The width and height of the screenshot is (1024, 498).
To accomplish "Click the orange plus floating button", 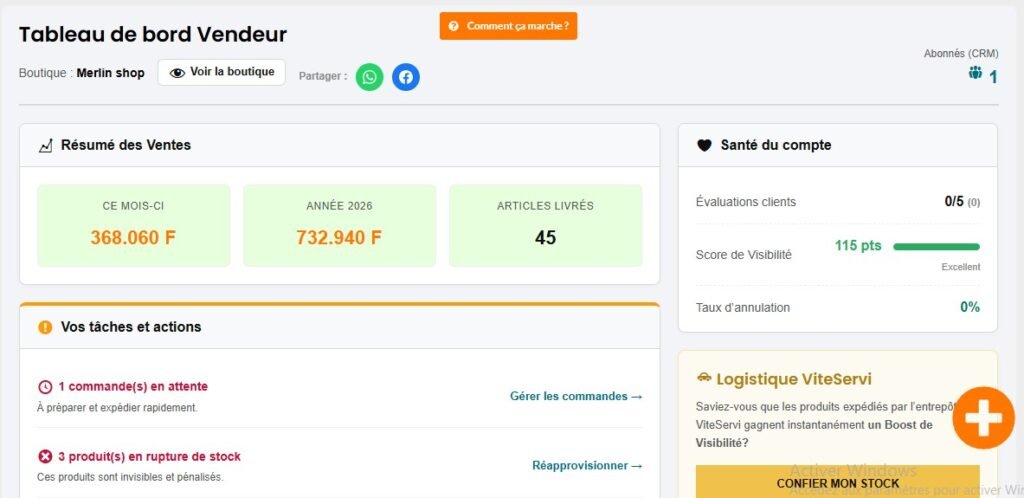I will click(984, 418).
